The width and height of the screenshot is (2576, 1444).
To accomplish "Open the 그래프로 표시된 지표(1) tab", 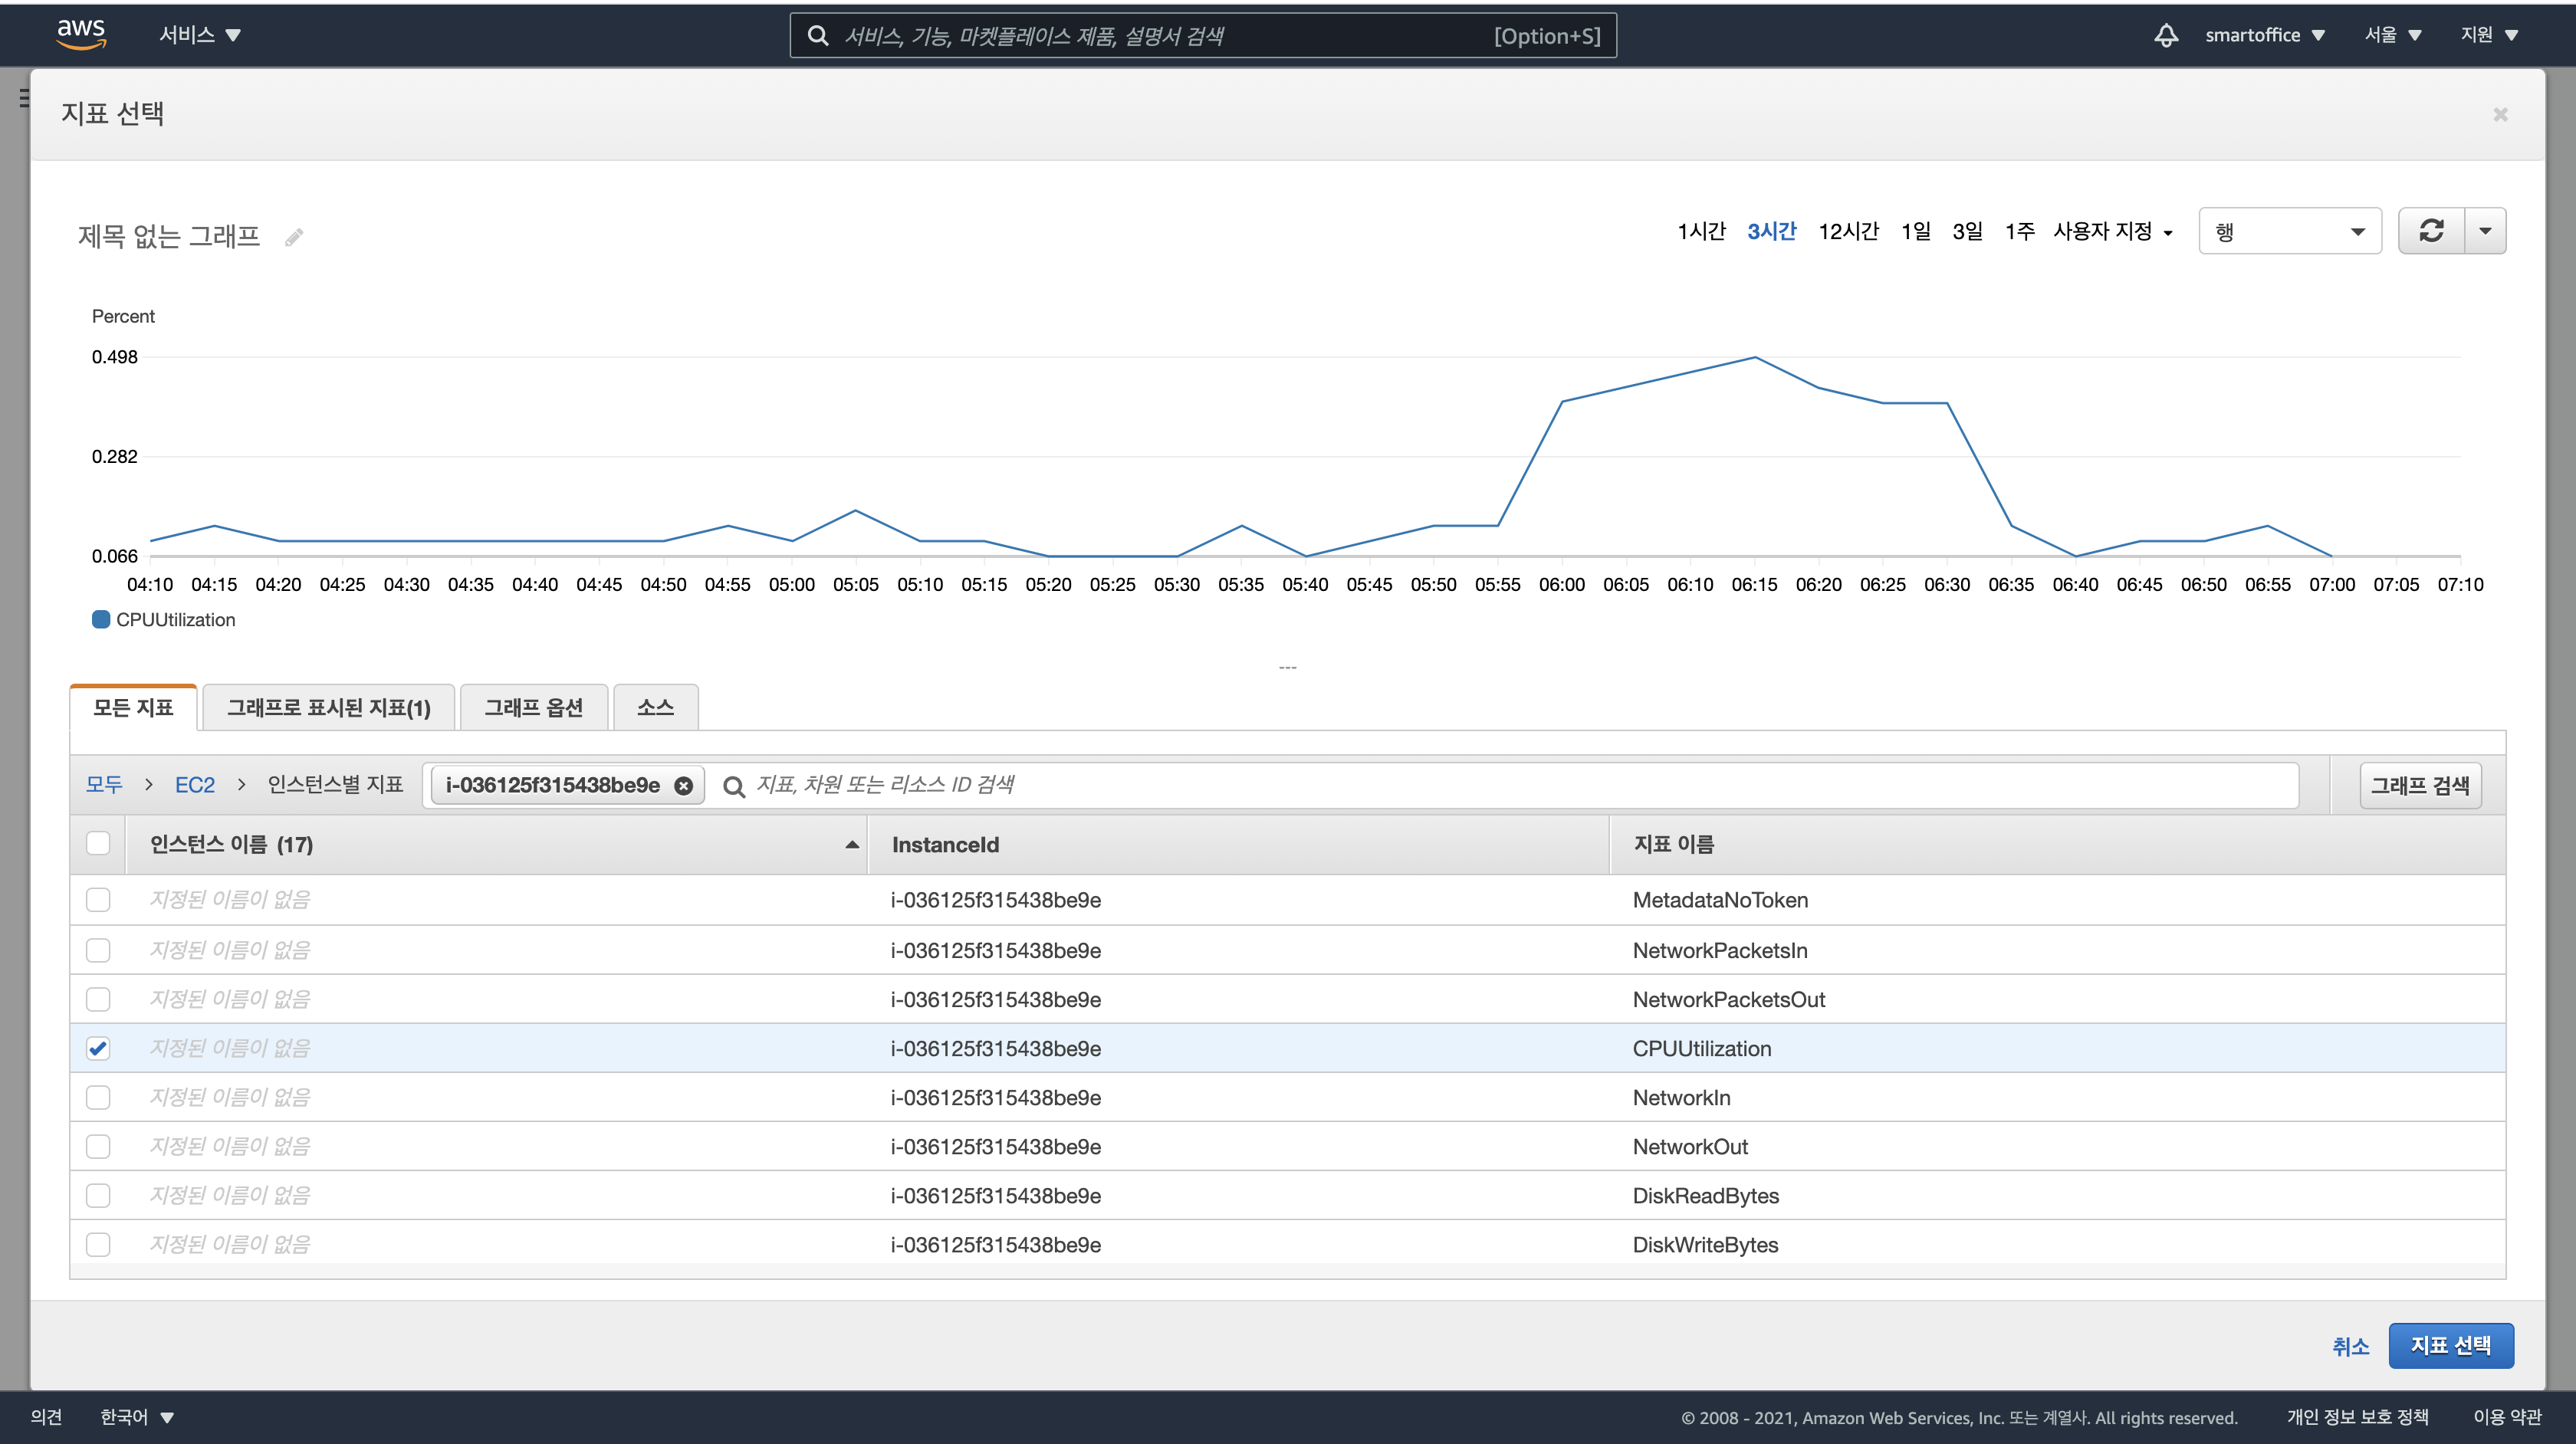I will [x=328, y=708].
